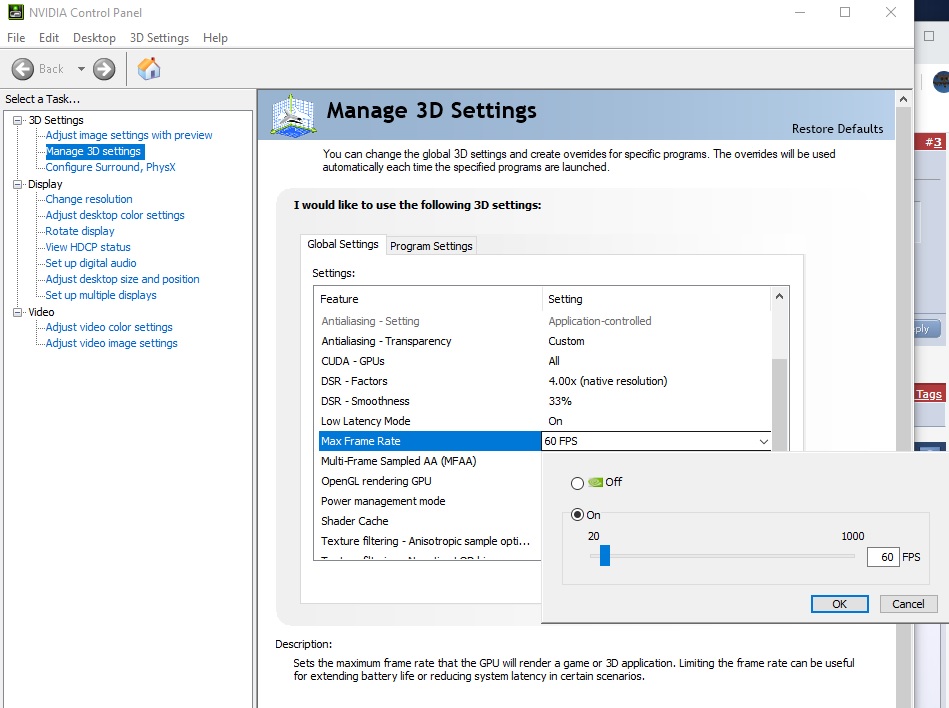Click the Forward arrow icon
Screen dimensions: 949x708
pyautogui.click(x=104, y=69)
